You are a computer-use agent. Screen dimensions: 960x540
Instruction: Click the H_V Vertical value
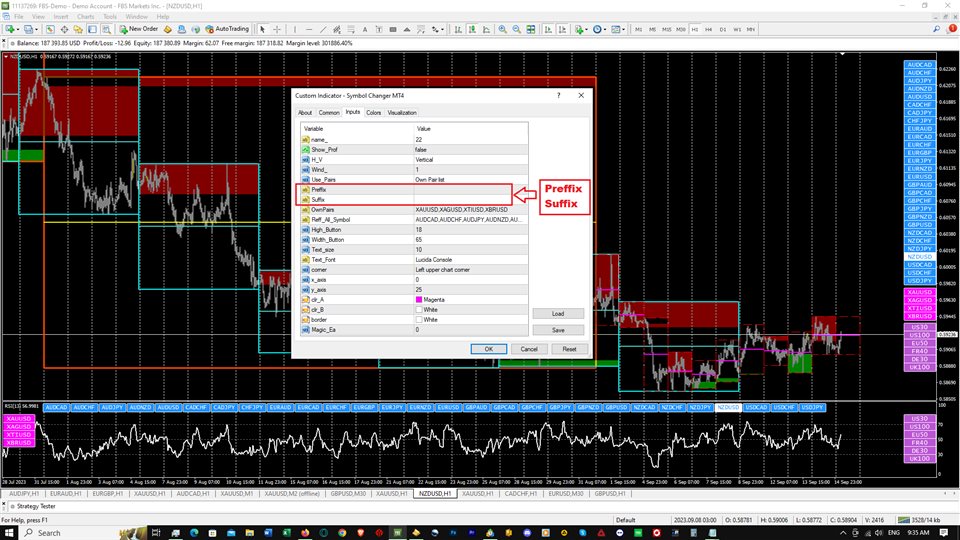471,160
